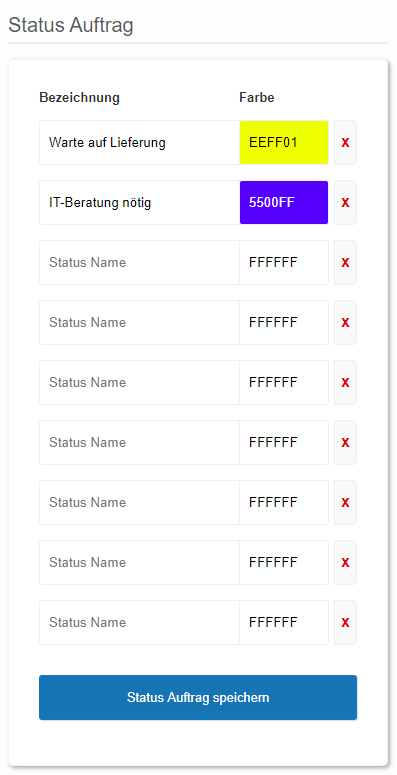Image resolution: width=397 pixels, height=775 pixels.
Task: Select the FFFFFF color field in last row
Action: click(x=284, y=622)
